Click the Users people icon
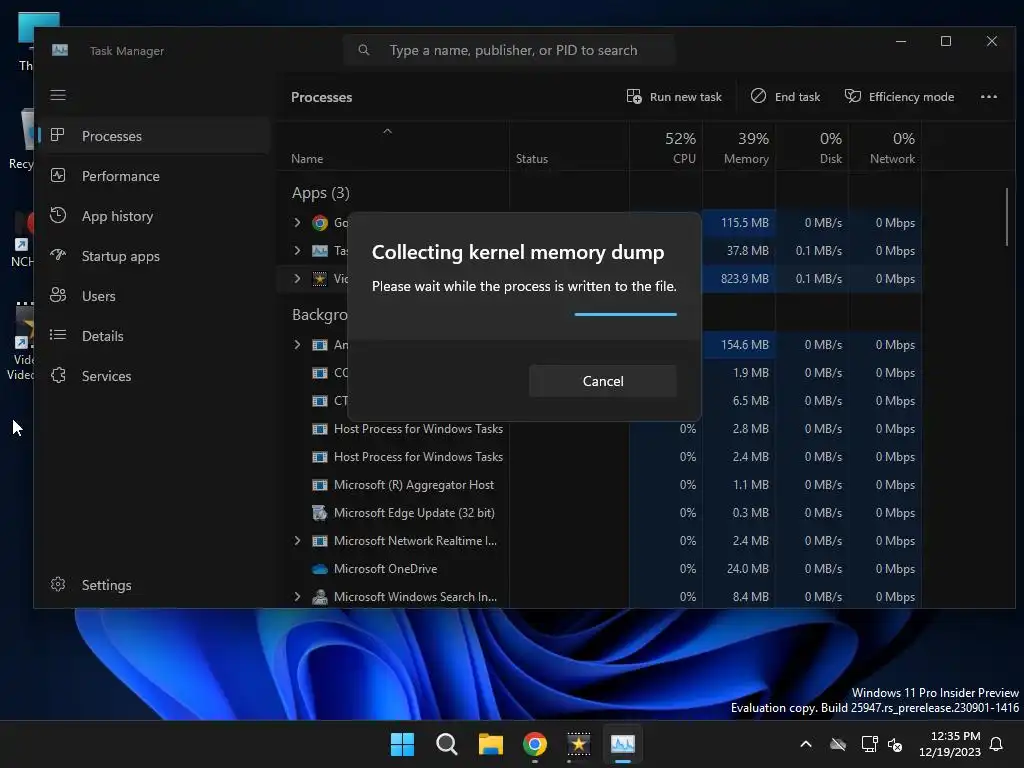Screen dimensions: 1024x768 58,295
